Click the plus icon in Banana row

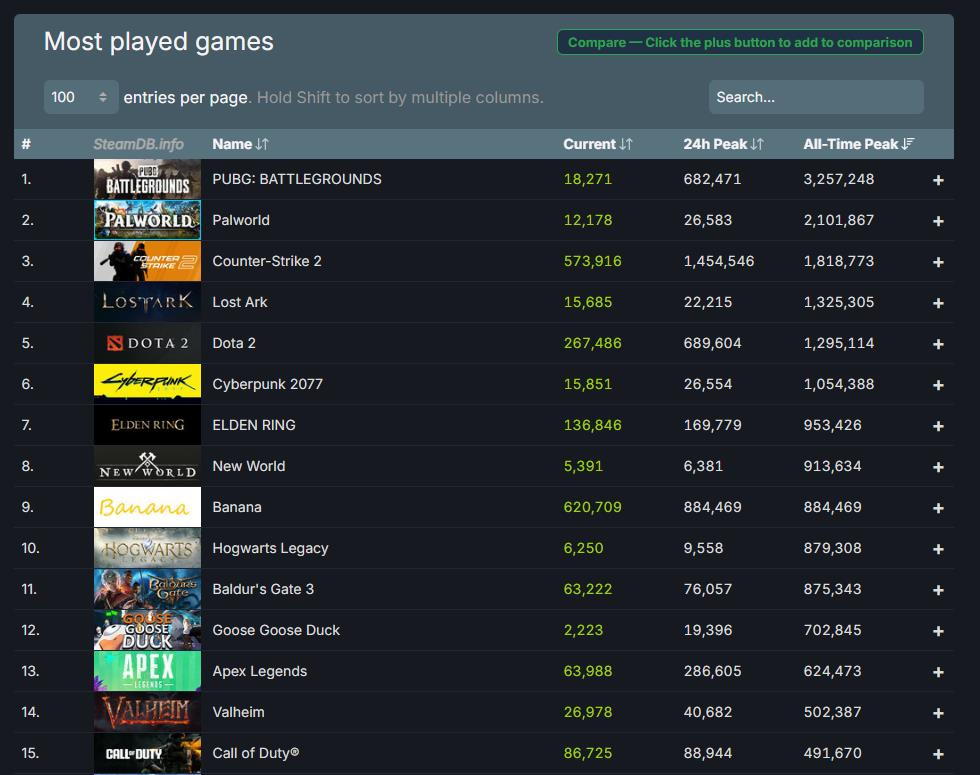938,508
